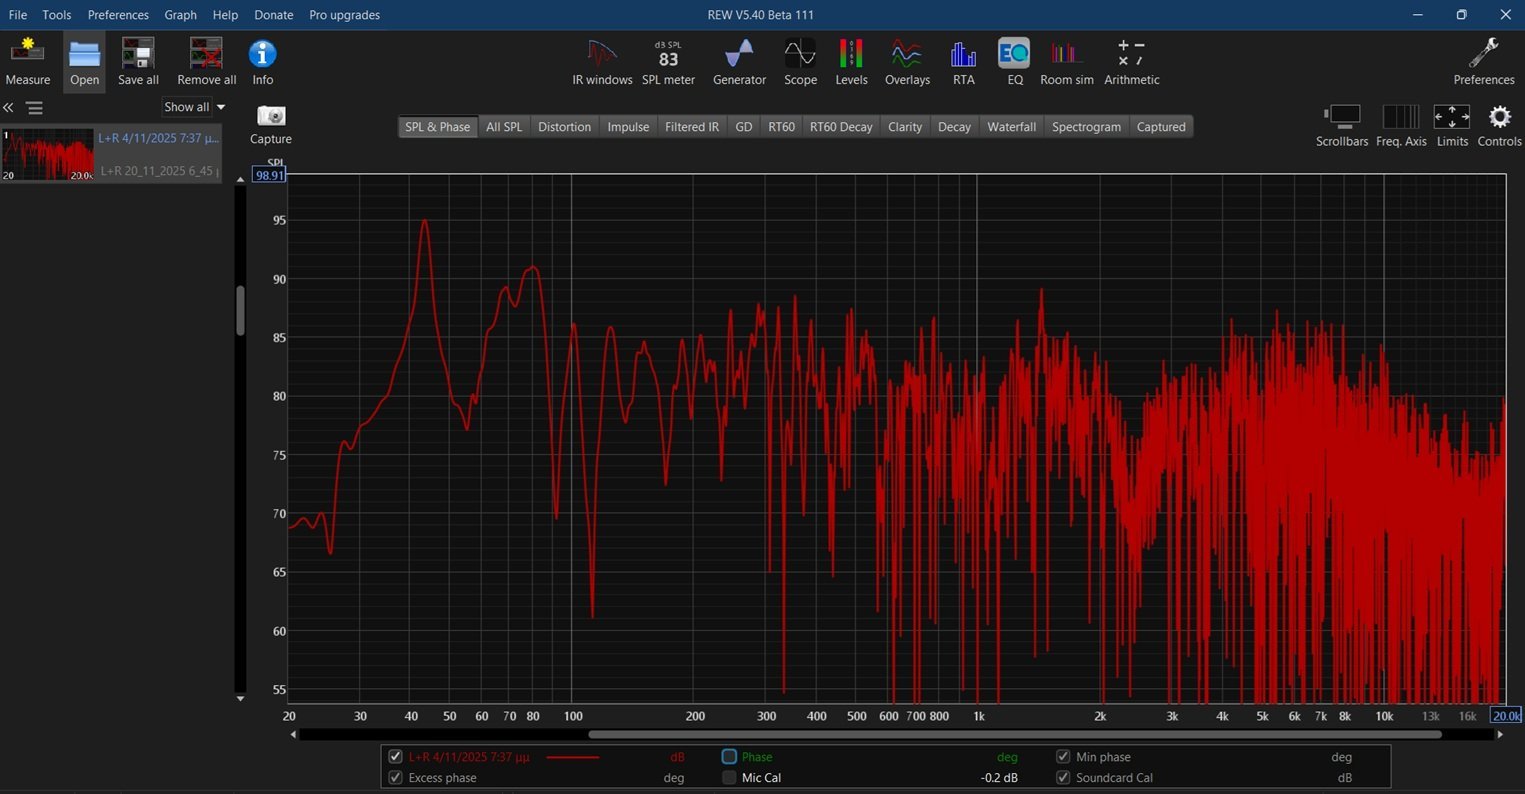Toggle the Phase trace checkbox
The width and height of the screenshot is (1525, 794).
(x=729, y=757)
